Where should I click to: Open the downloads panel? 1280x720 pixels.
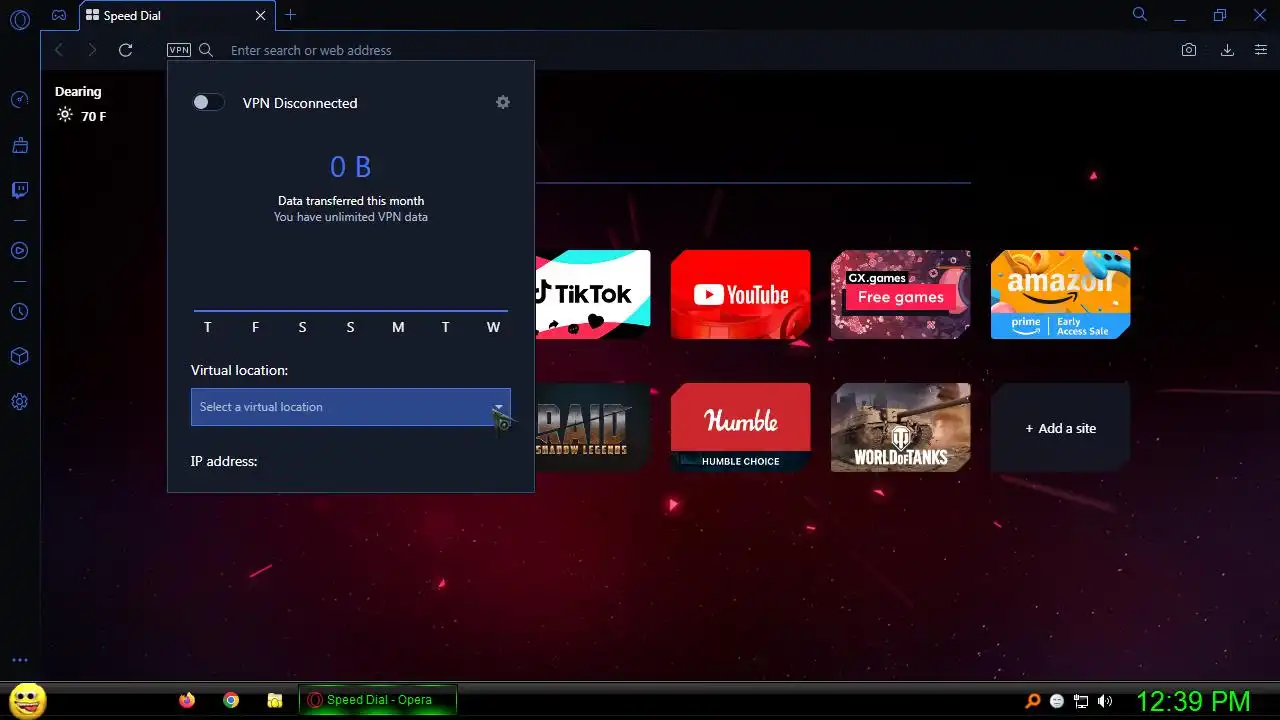pyautogui.click(x=1227, y=50)
